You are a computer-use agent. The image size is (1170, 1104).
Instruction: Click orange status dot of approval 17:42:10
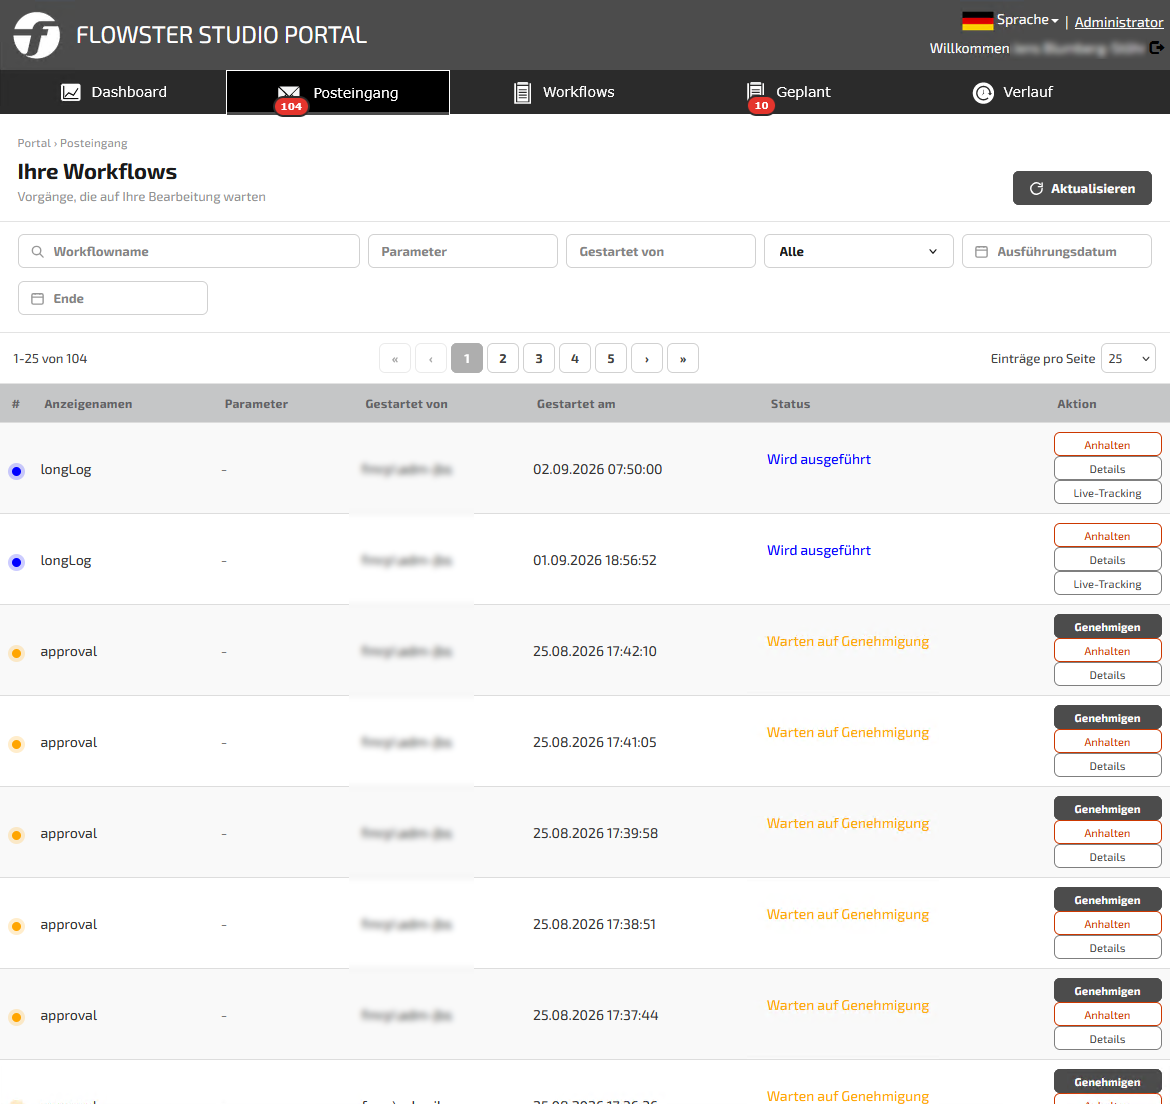click(x=16, y=653)
